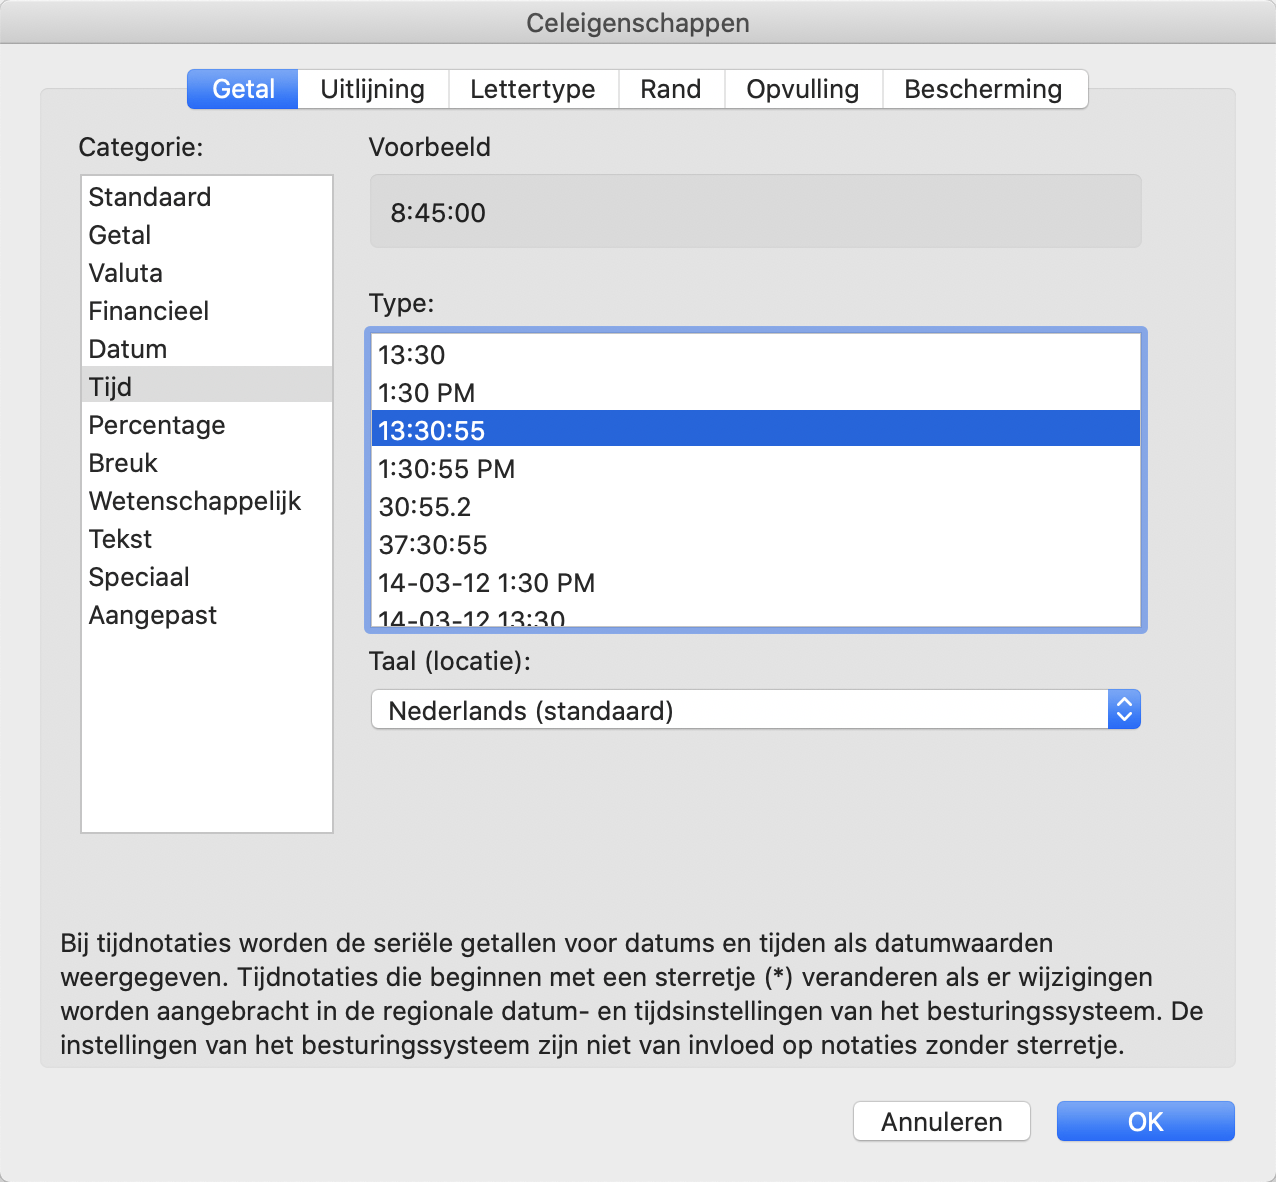
Task: Select Getal in the category list
Action: click(x=207, y=235)
